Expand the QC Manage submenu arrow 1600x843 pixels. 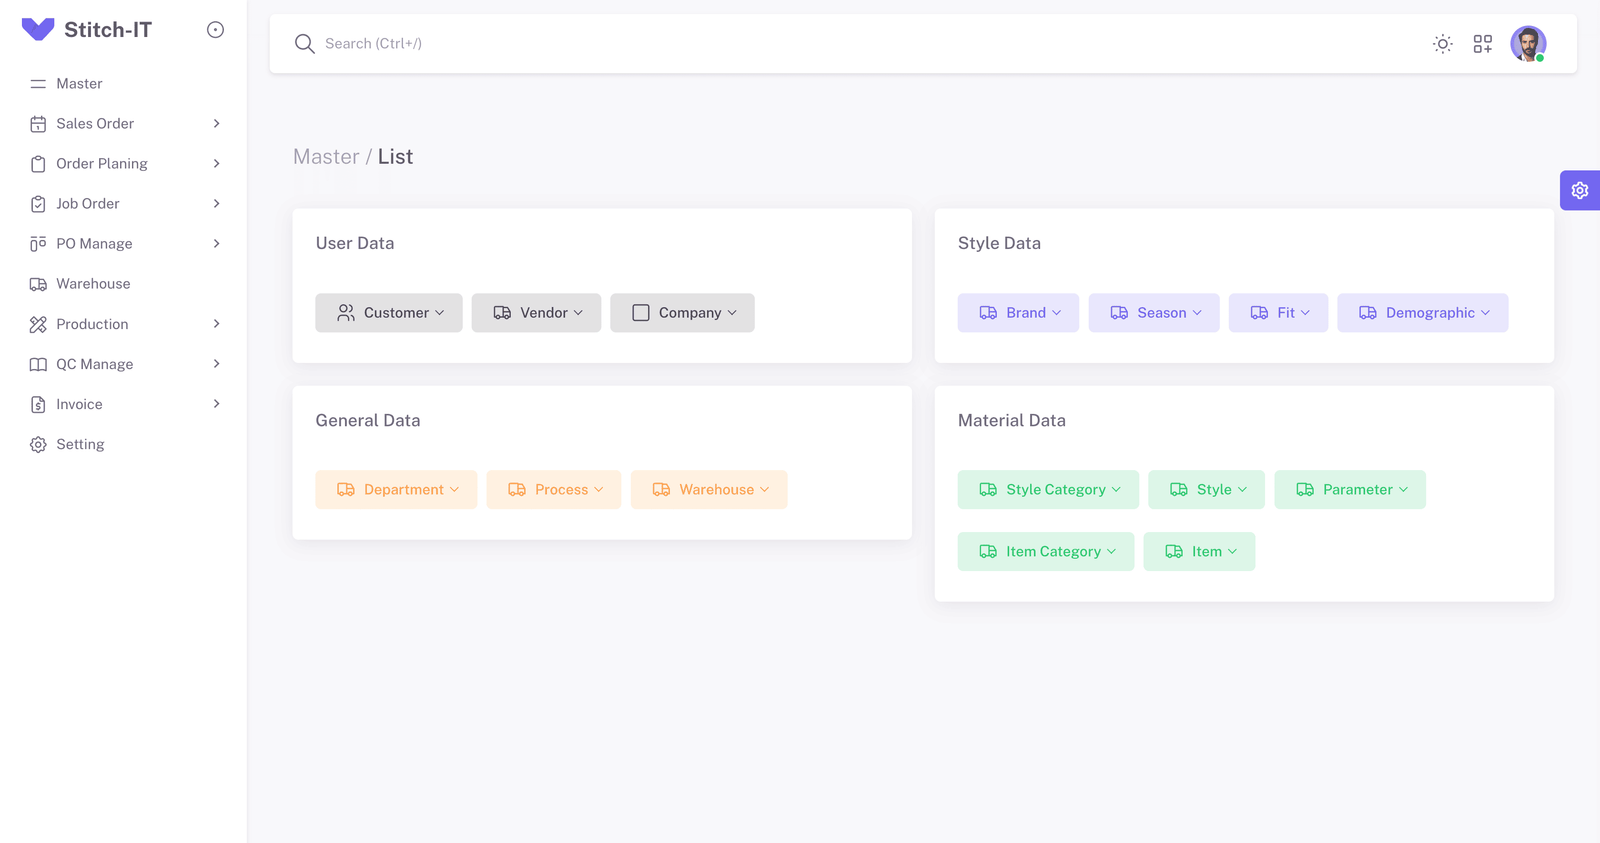click(x=216, y=364)
